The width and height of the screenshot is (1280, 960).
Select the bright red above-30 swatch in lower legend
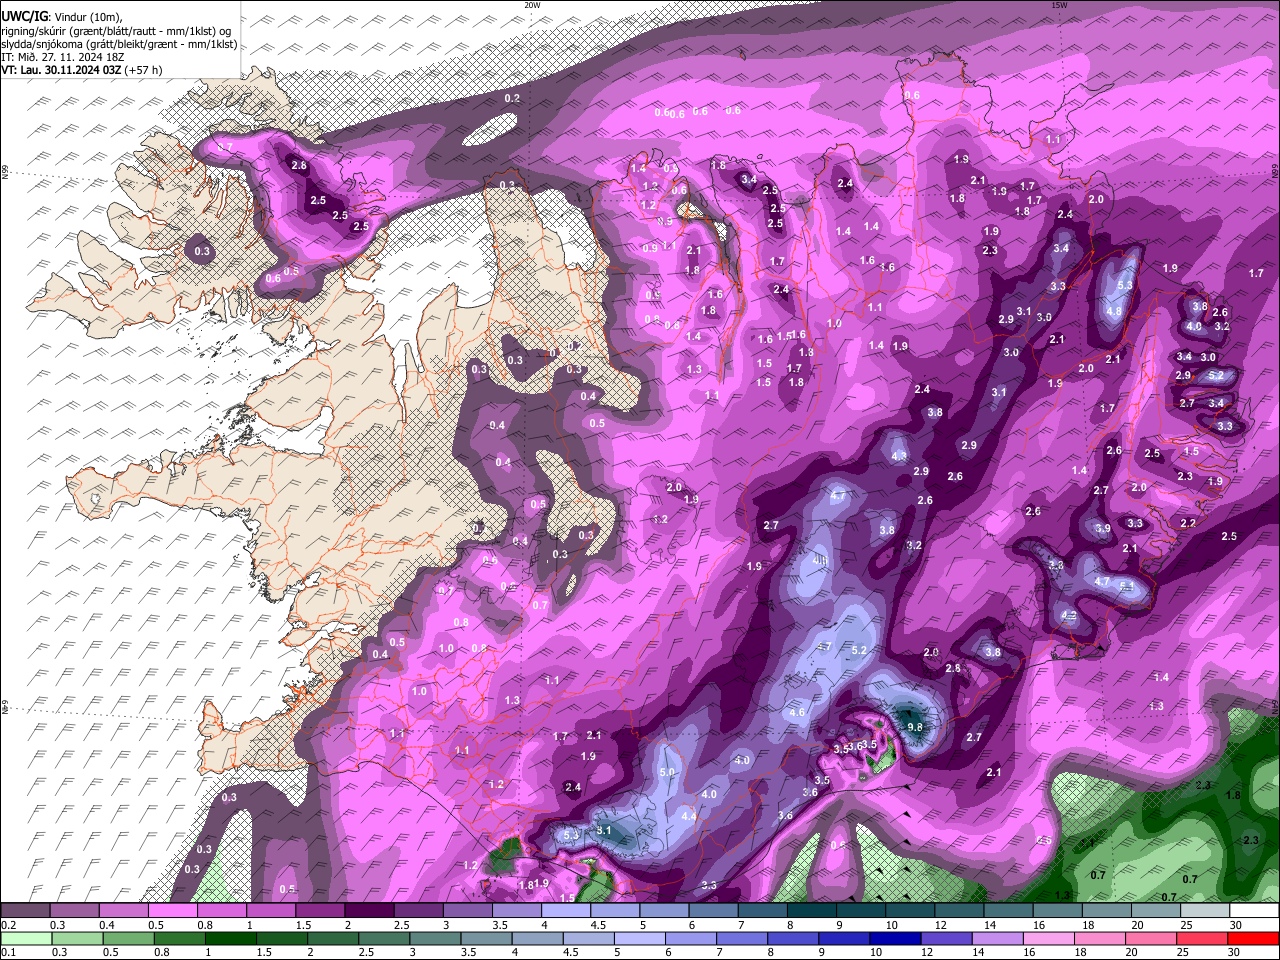[x=1255, y=938]
